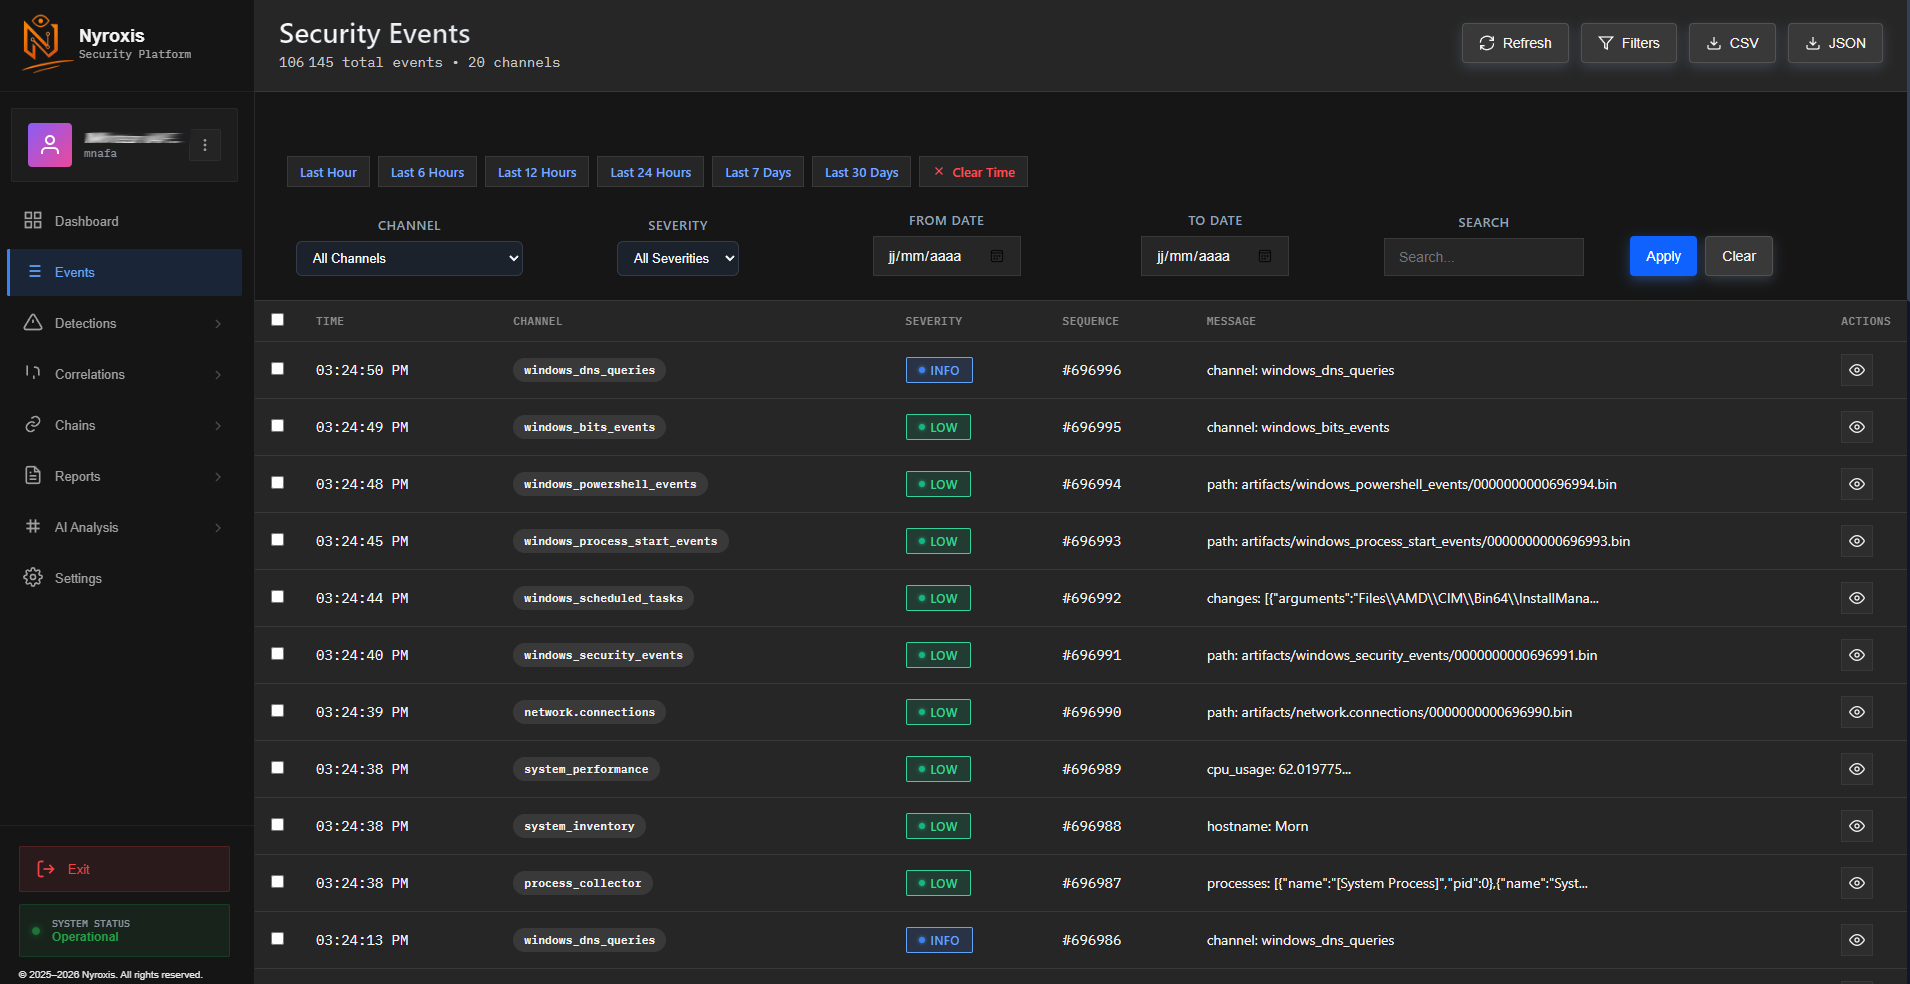Open the All Severities dropdown
Screen dimensions: 1910x984
(x=678, y=258)
